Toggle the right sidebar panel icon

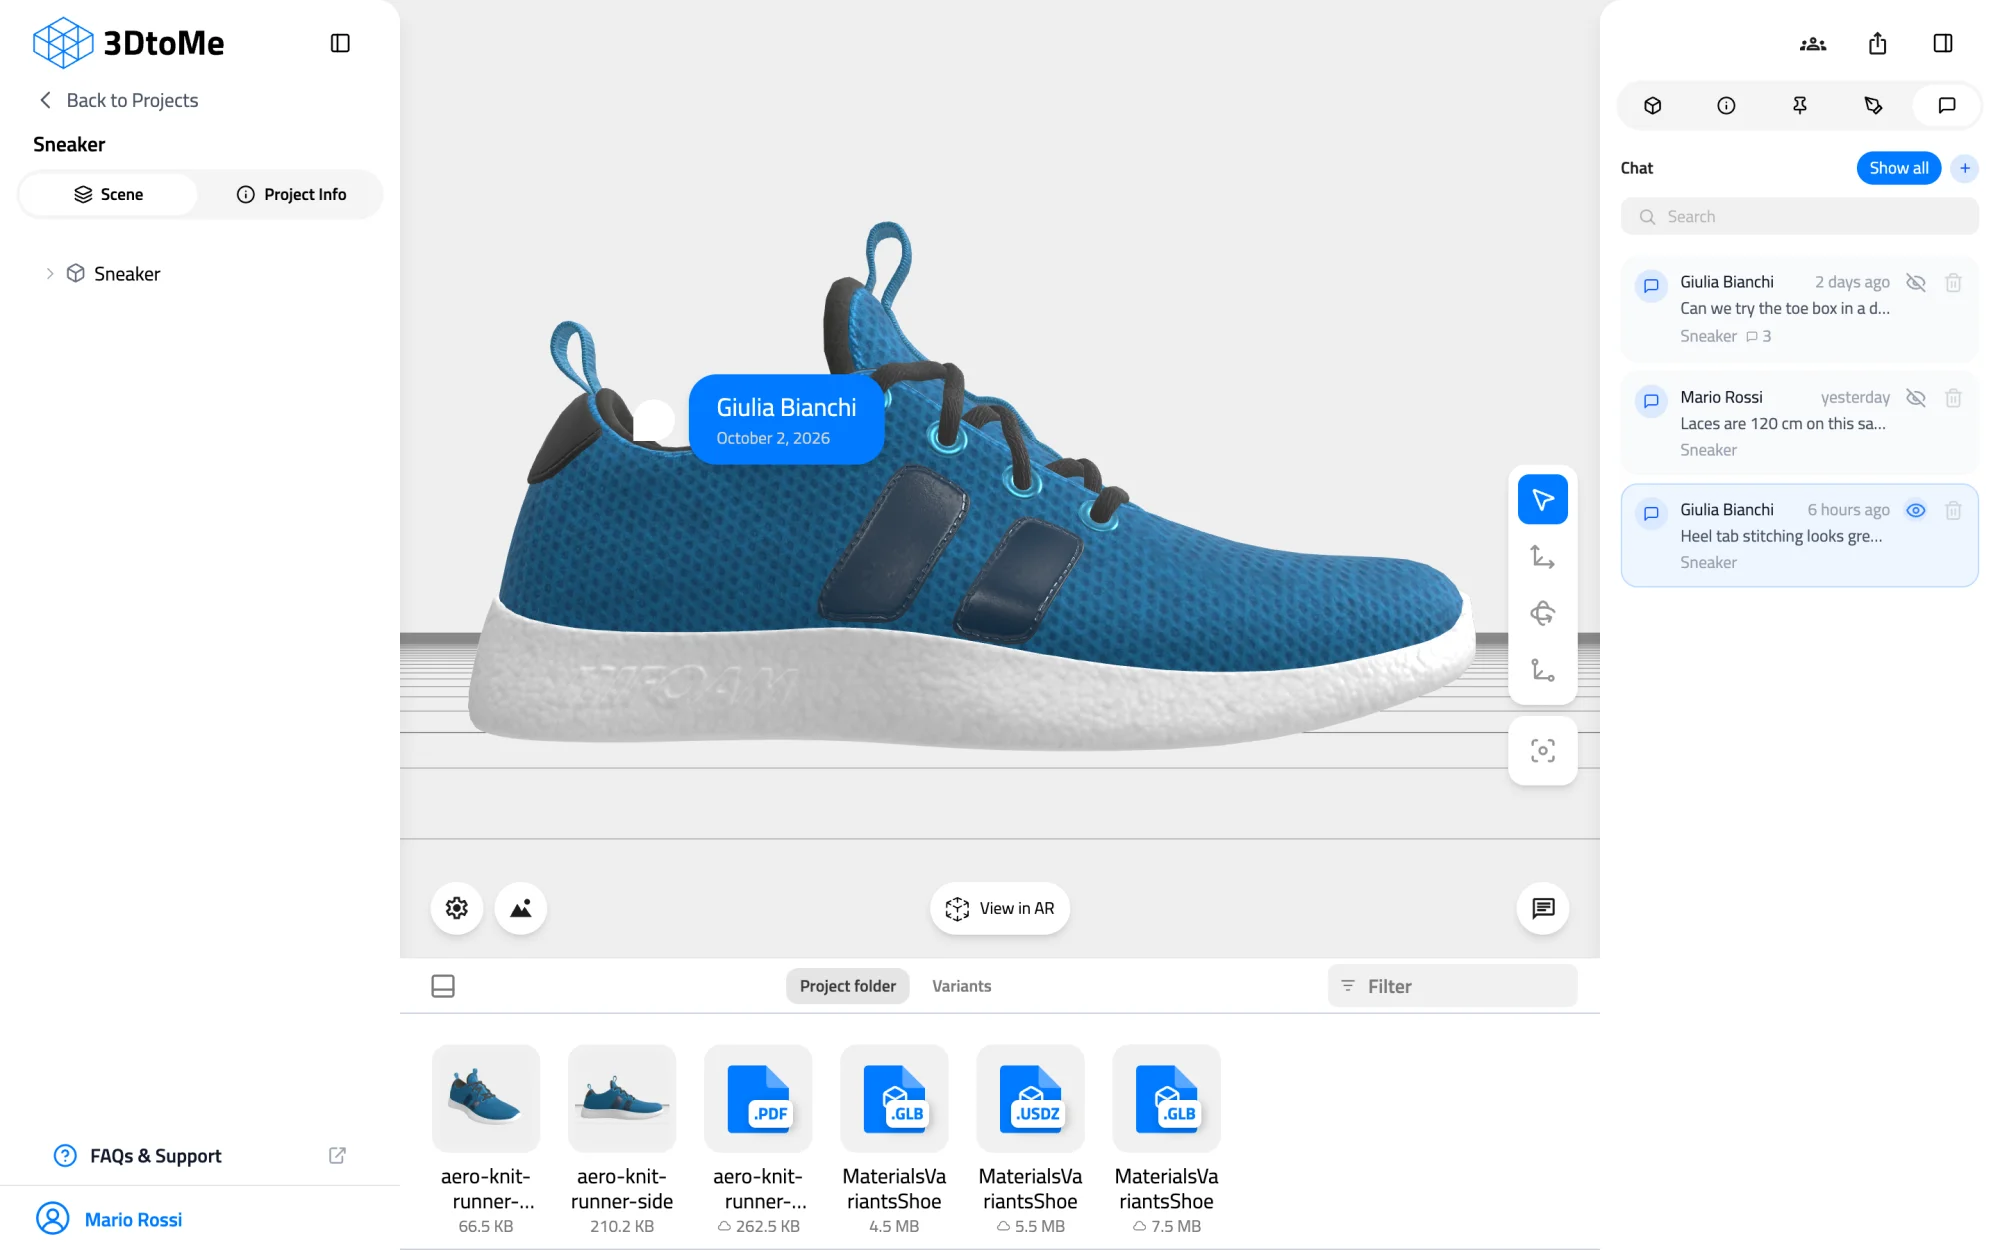click(1943, 43)
